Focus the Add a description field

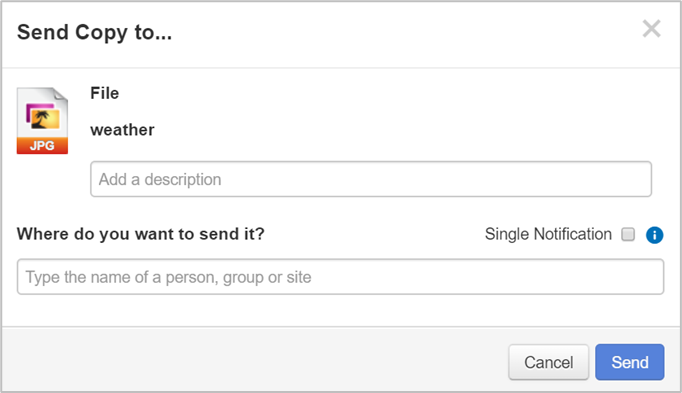coord(371,179)
